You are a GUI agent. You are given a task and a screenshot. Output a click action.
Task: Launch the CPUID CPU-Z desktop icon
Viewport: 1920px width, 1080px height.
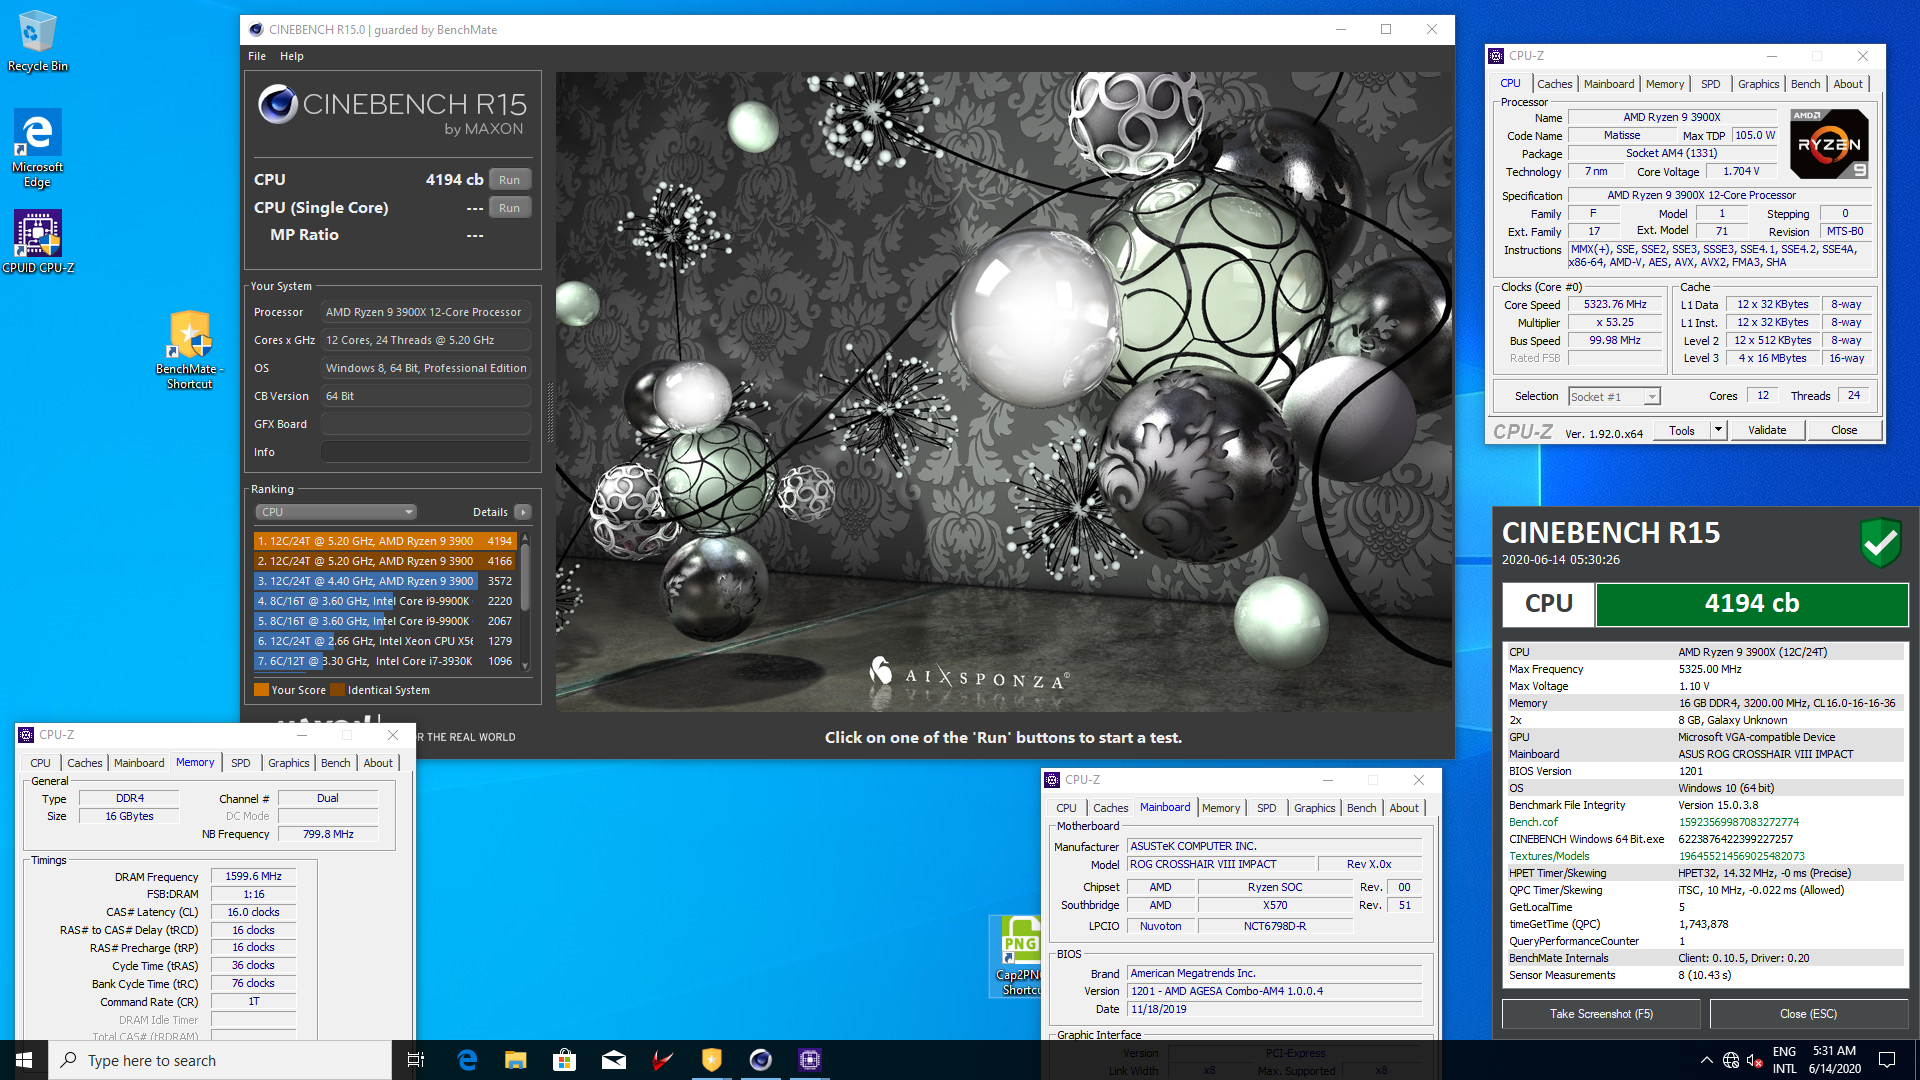pos(38,242)
